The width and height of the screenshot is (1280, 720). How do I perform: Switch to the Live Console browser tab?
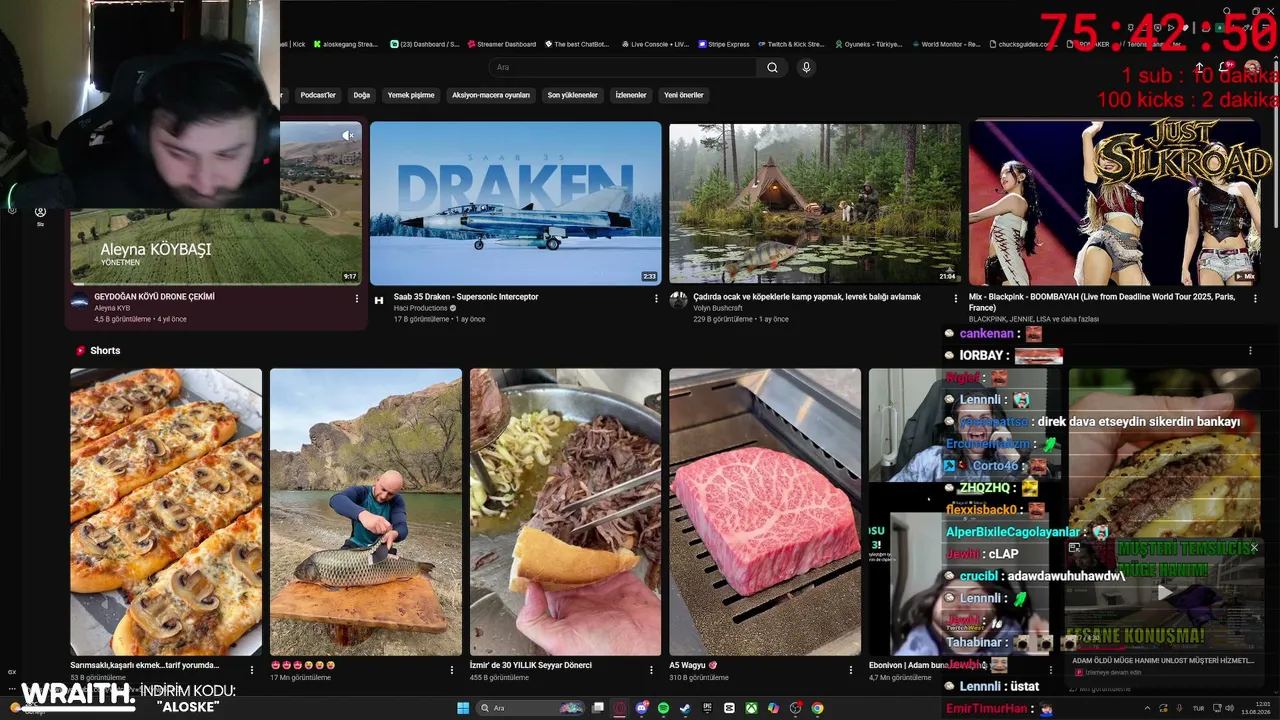654,44
